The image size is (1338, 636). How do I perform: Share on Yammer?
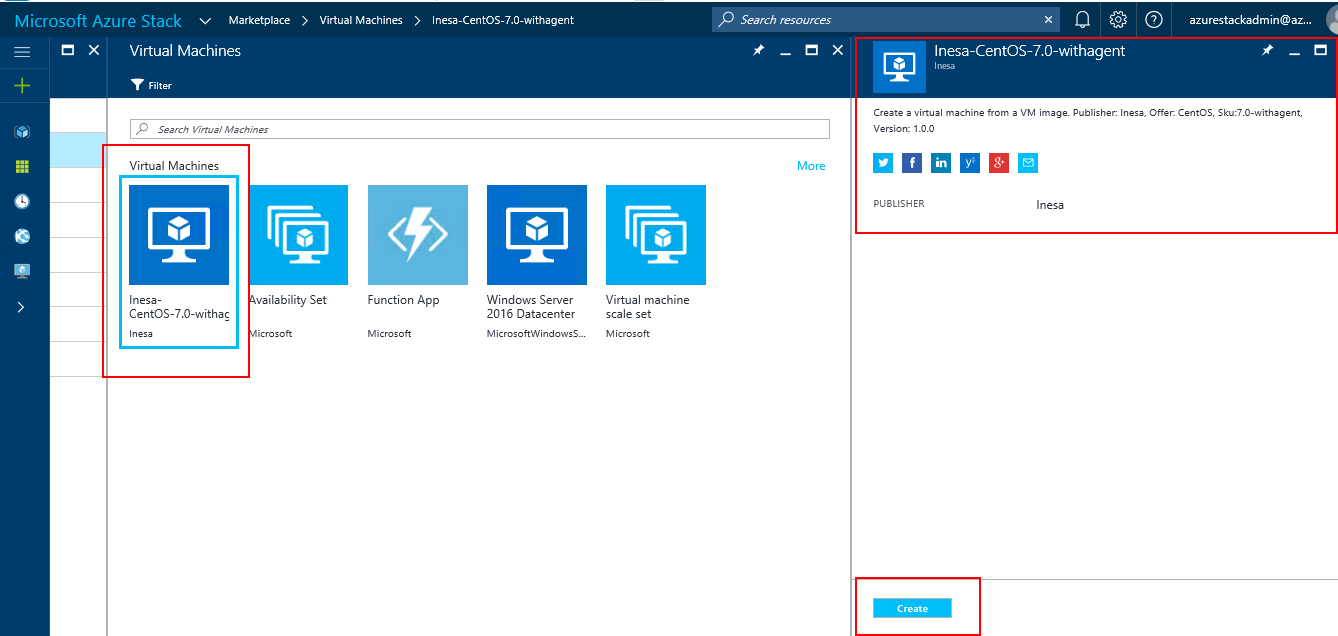click(x=970, y=163)
